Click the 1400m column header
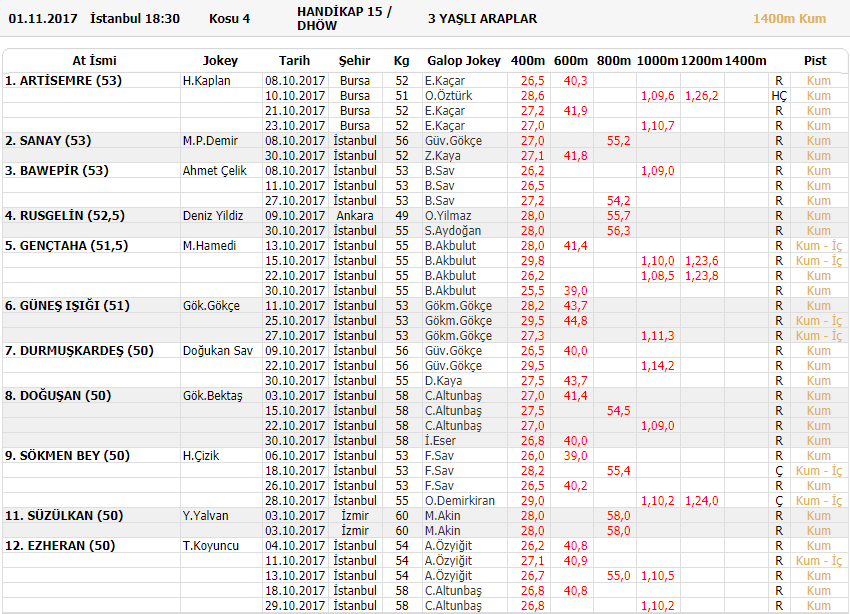850x614 pixels. coord(745,61)
